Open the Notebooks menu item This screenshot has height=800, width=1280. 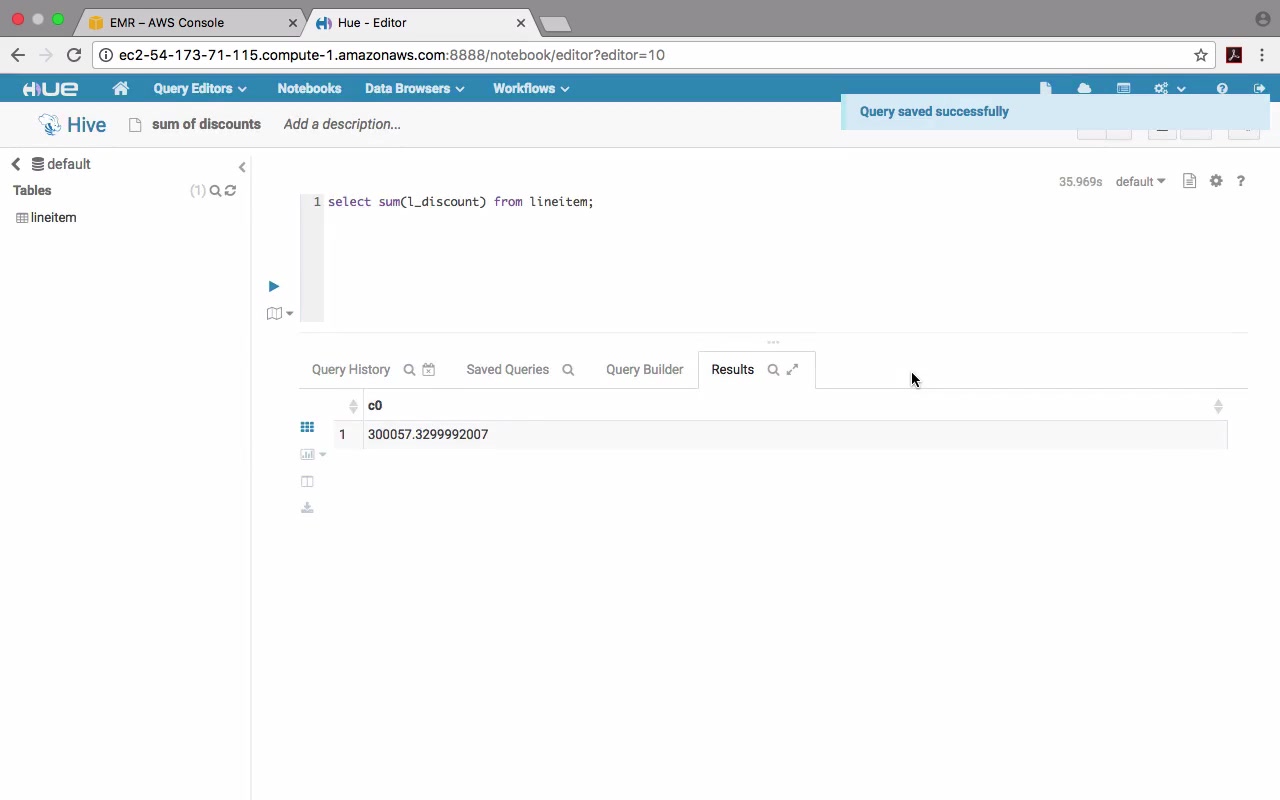[309, 88]
